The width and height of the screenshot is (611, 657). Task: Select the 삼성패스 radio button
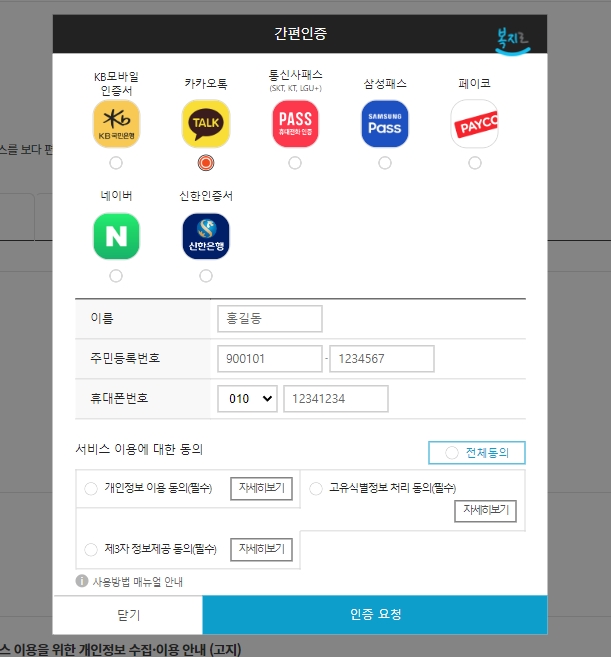coord(385,163)
